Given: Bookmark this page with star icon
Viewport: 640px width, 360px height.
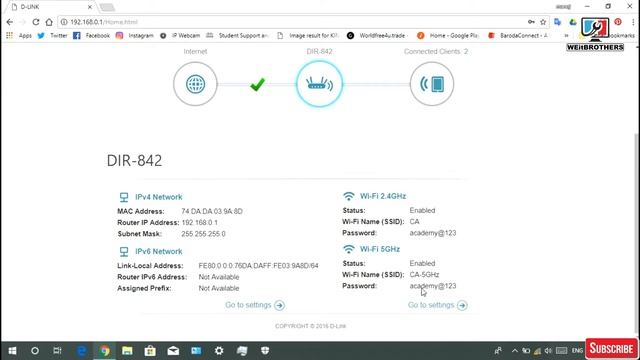Looking at the screenshot, I should [543, 22].
